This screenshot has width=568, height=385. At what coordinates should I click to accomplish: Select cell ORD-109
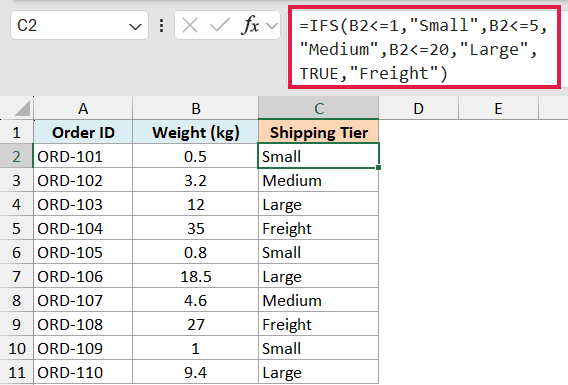(83, 348)
